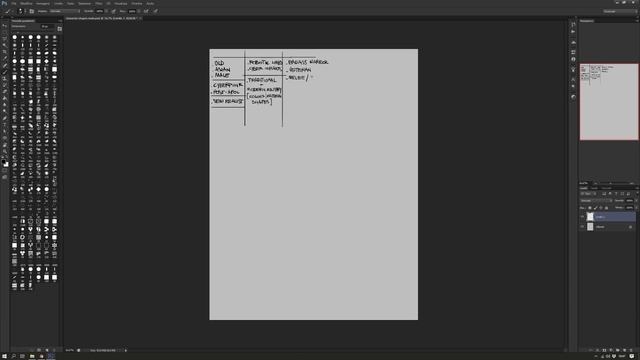640x360 pixels.
Task: Create a new group in Layers panel
Action: click(x=618, y=350)
